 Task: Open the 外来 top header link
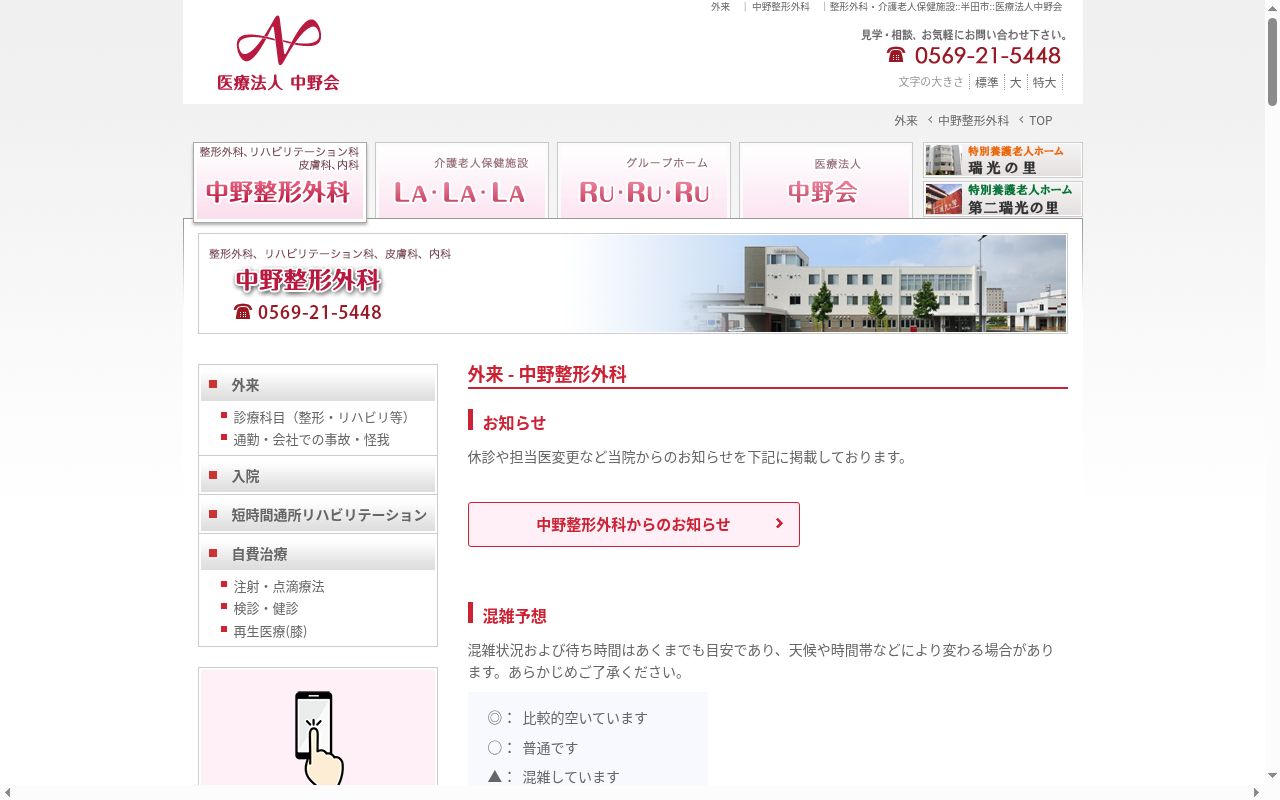point(720,7)
